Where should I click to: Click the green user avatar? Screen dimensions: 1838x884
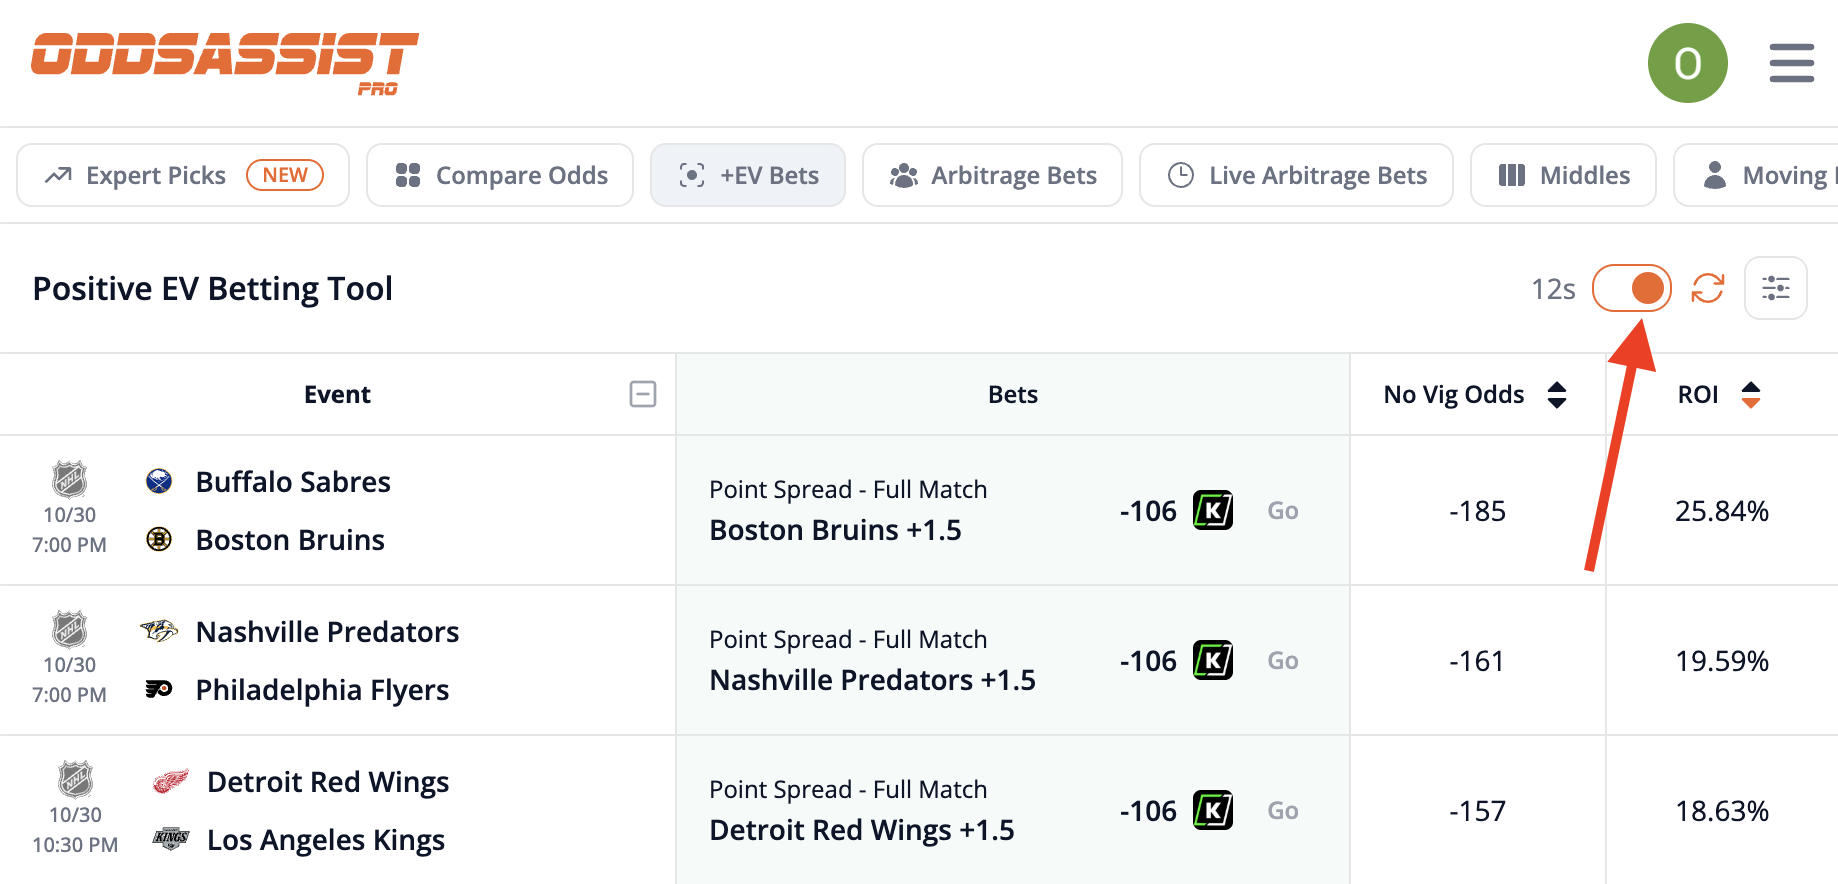[x=1687, y=63]
